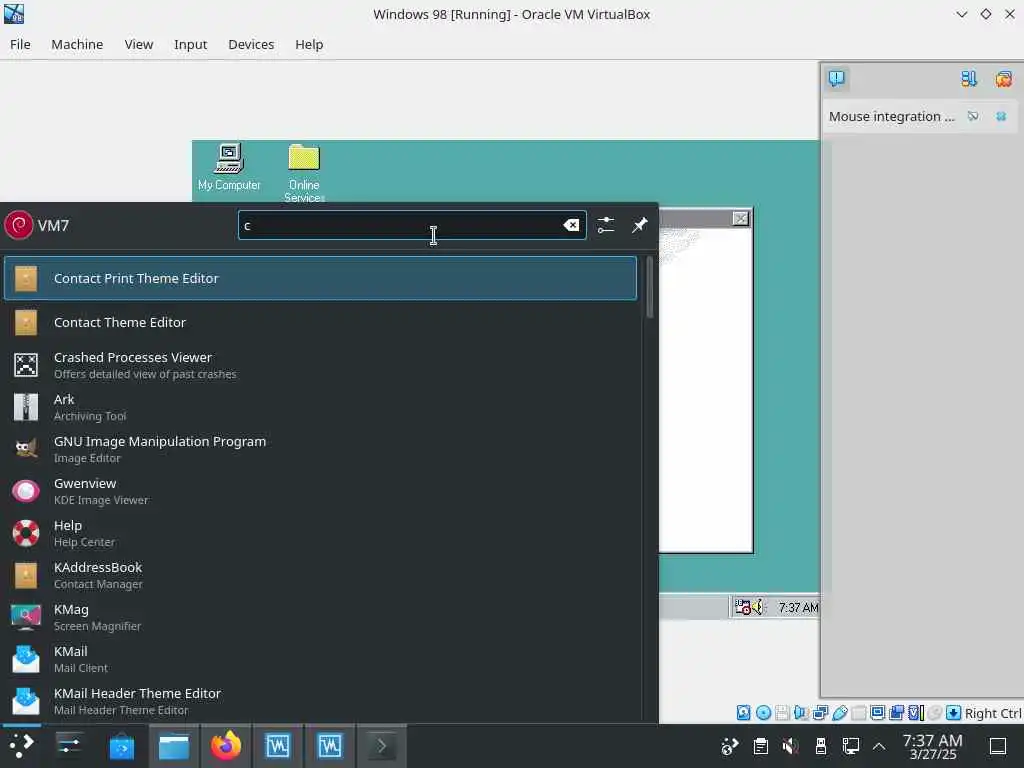The width and height of the screenshot is (1024, 768).
Task: Open KMag screen magnifier
Action: tap(320, 616)
